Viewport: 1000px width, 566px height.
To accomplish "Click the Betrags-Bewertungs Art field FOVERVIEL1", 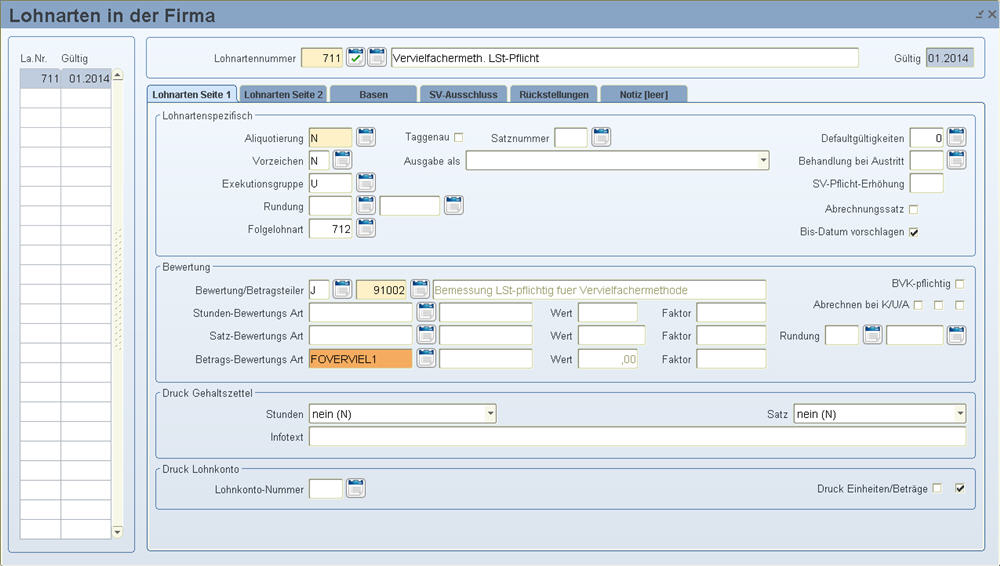I will (x=360, y=359).
